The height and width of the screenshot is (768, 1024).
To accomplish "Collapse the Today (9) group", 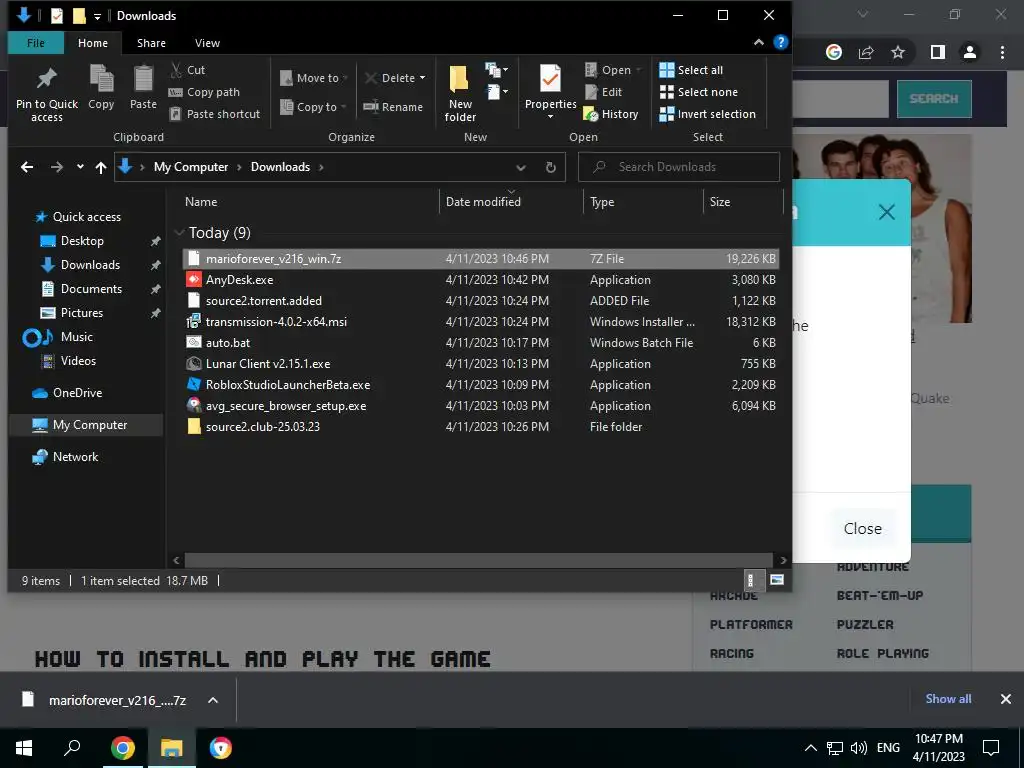I will [179, 232].
